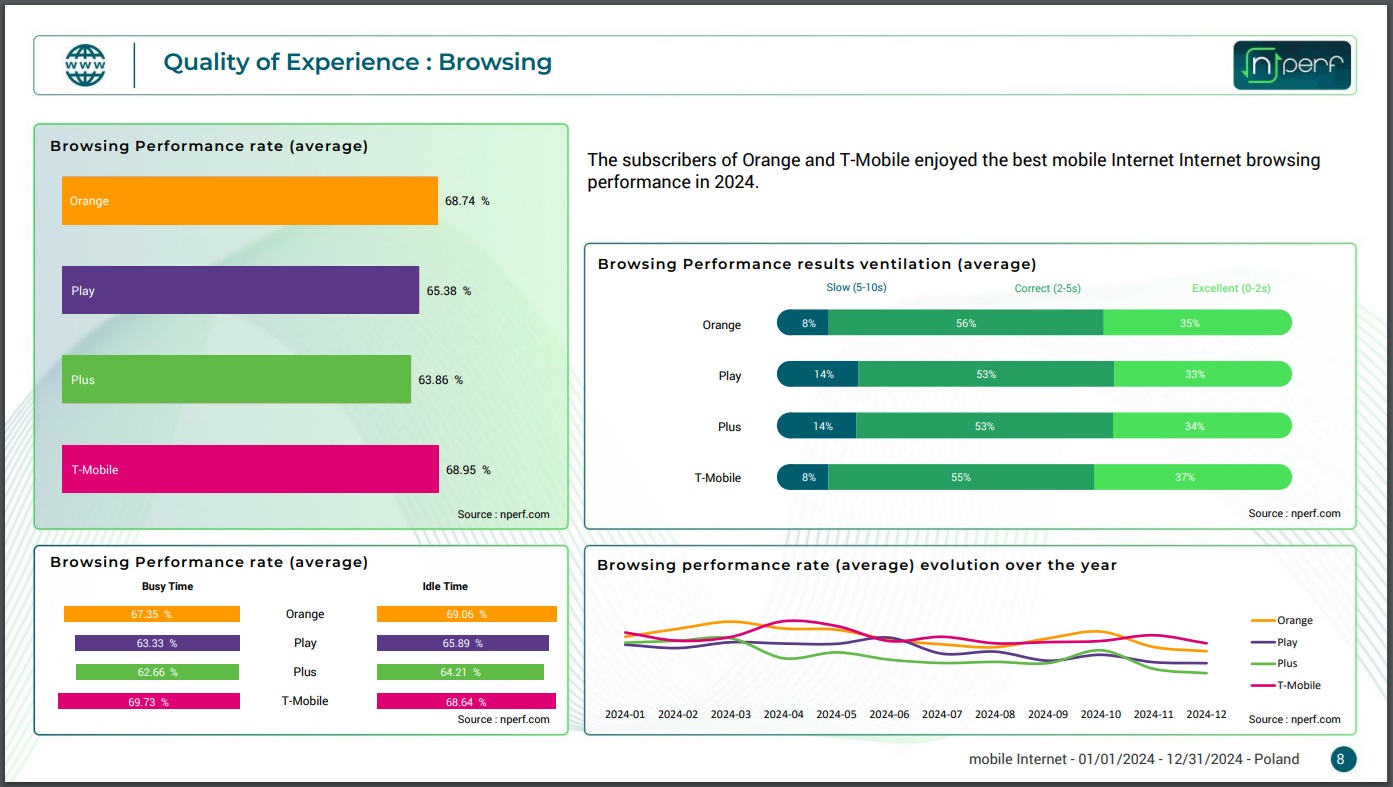The height and width of the screenshot is (787, 1393).
Task: Click the 'Browsing performance rate (average) evolution' heading
Action: point(857,565)
